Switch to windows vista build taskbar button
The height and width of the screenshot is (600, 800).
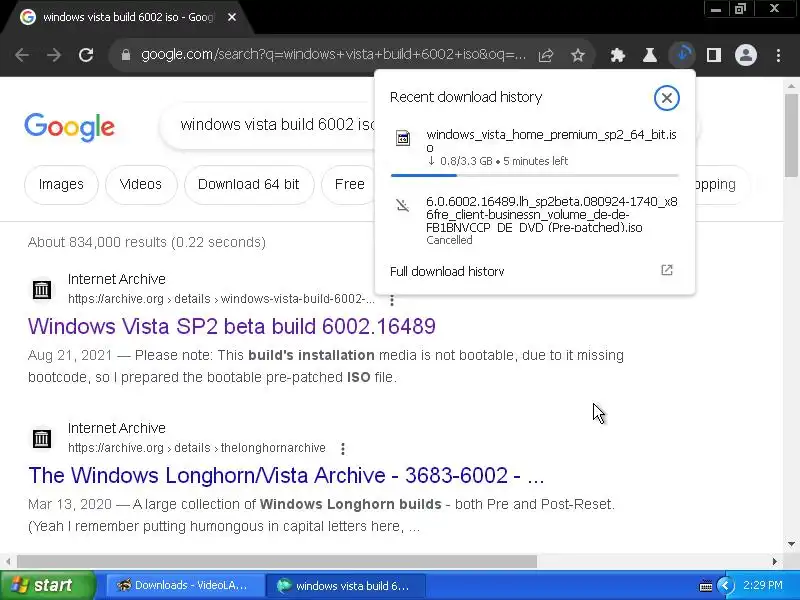click(345, 585)
